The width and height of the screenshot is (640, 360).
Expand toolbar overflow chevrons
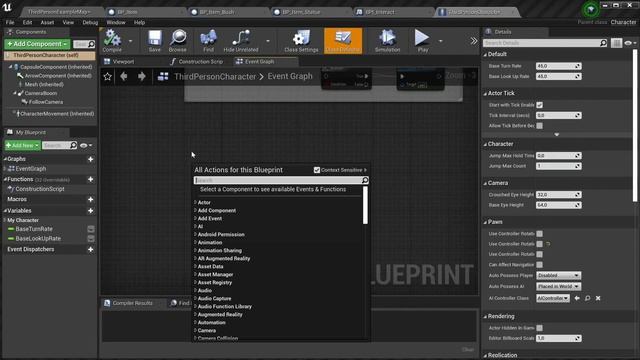coord(473,41)
